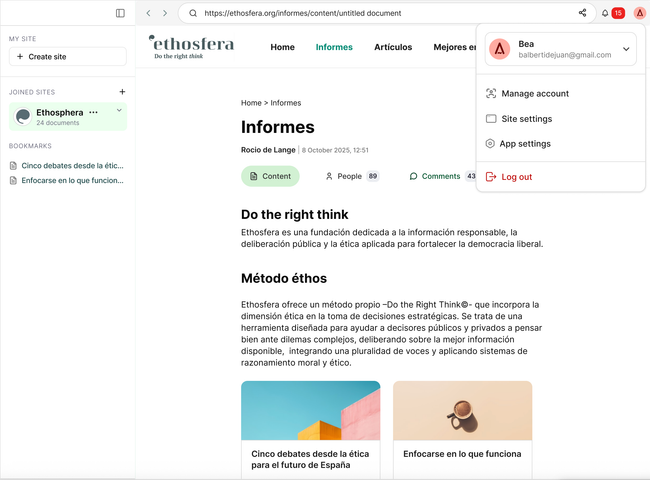Go forward with the right arrow

tap(164, 13)
